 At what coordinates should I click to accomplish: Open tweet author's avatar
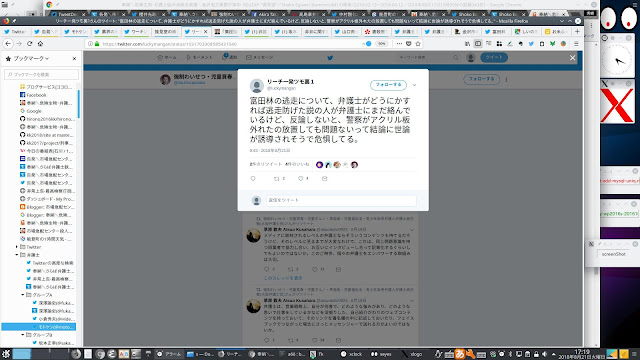(257, 86)
